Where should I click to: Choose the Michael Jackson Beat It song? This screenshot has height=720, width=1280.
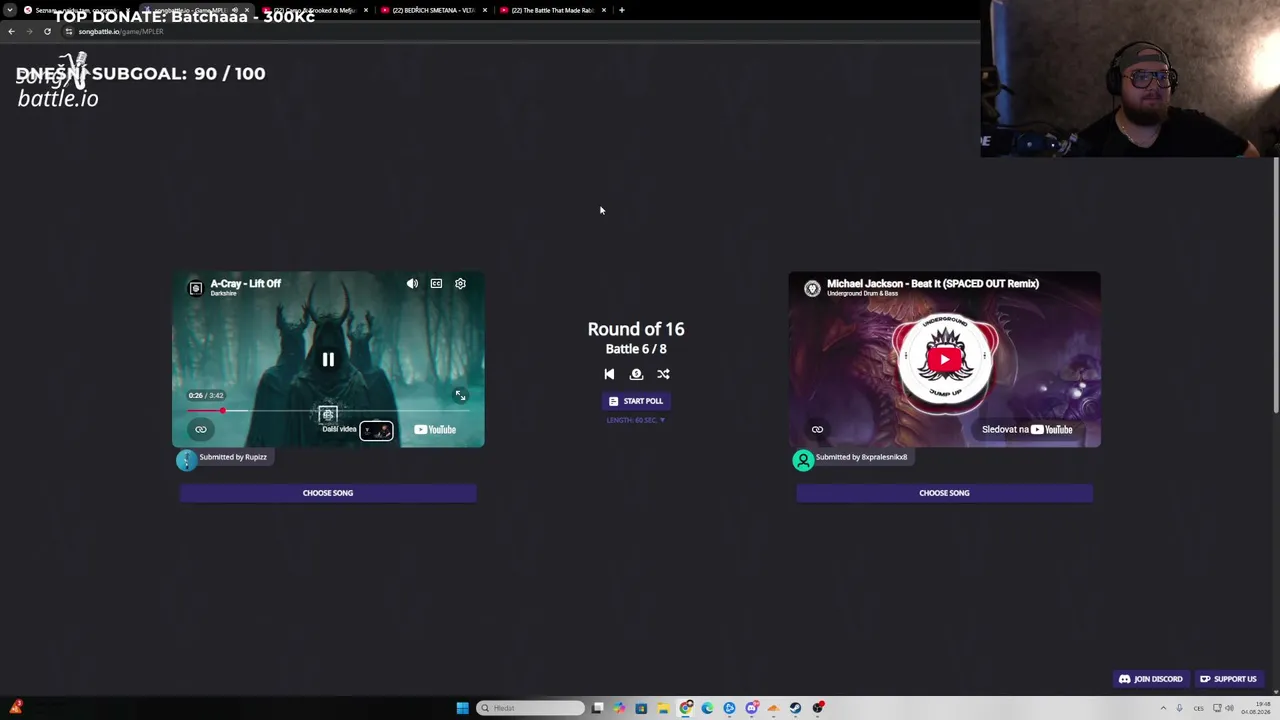pos(944,493)
